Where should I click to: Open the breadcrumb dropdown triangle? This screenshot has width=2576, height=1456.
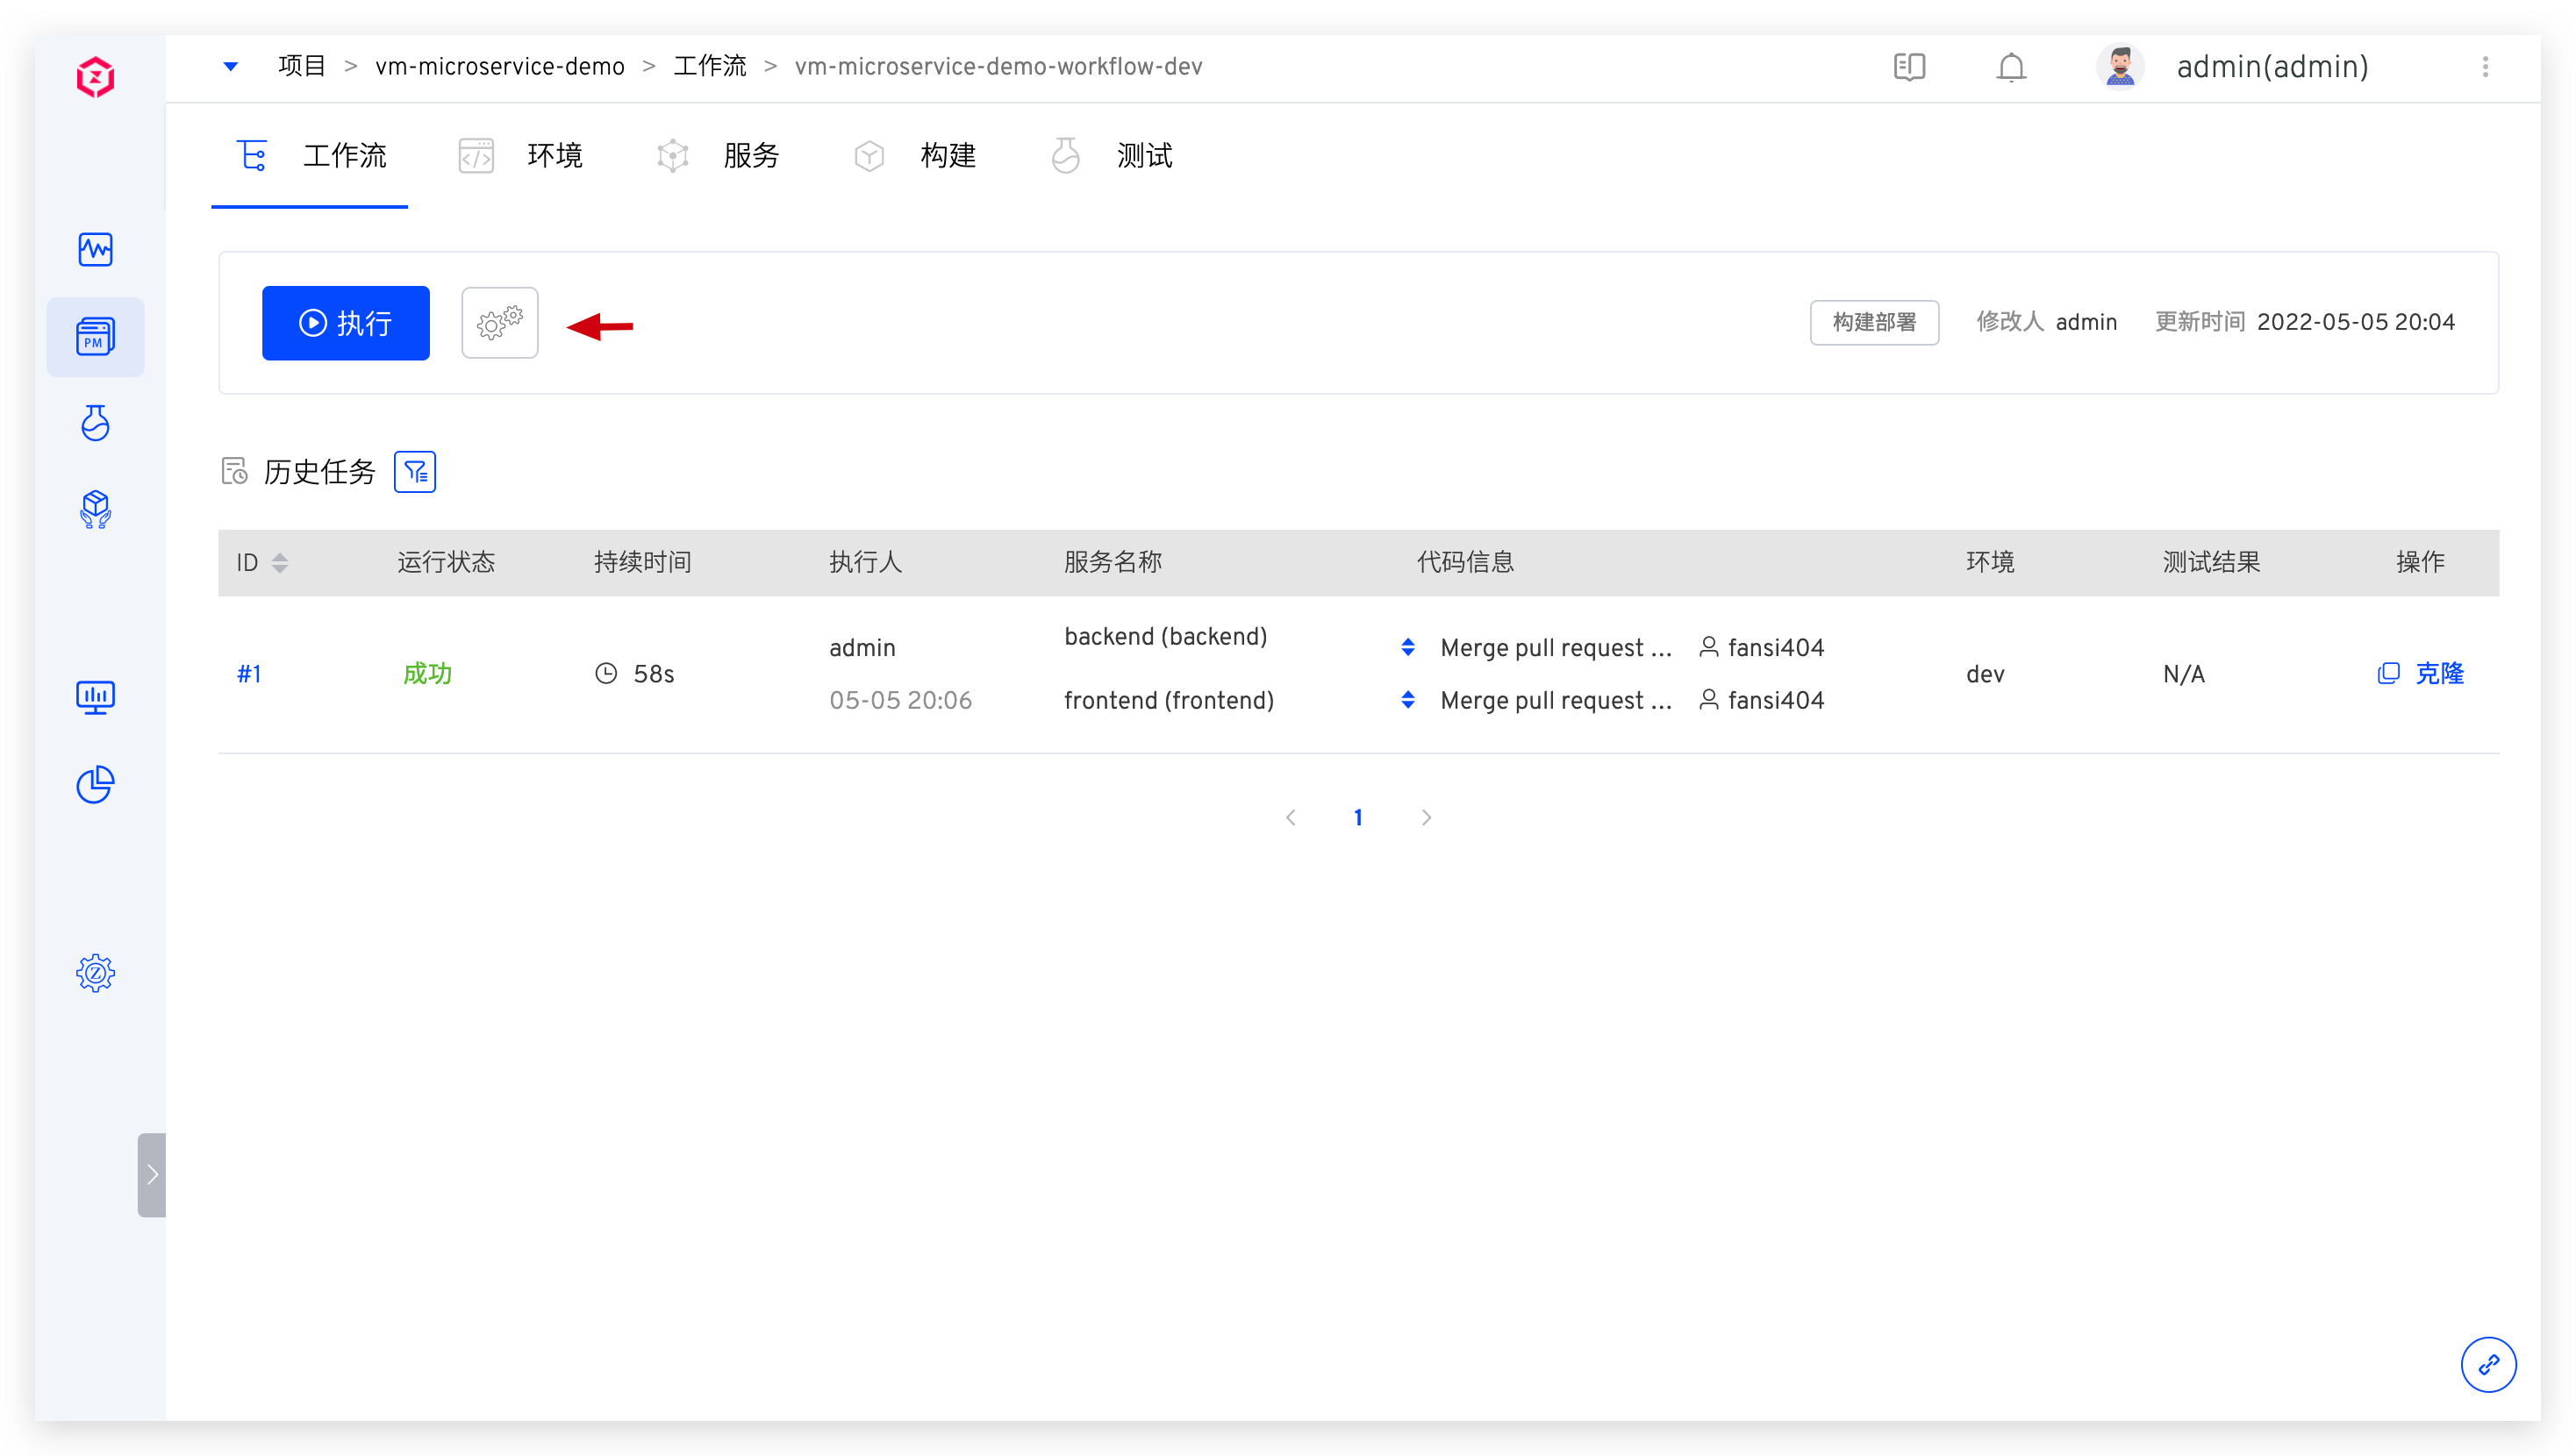point(230,67)
